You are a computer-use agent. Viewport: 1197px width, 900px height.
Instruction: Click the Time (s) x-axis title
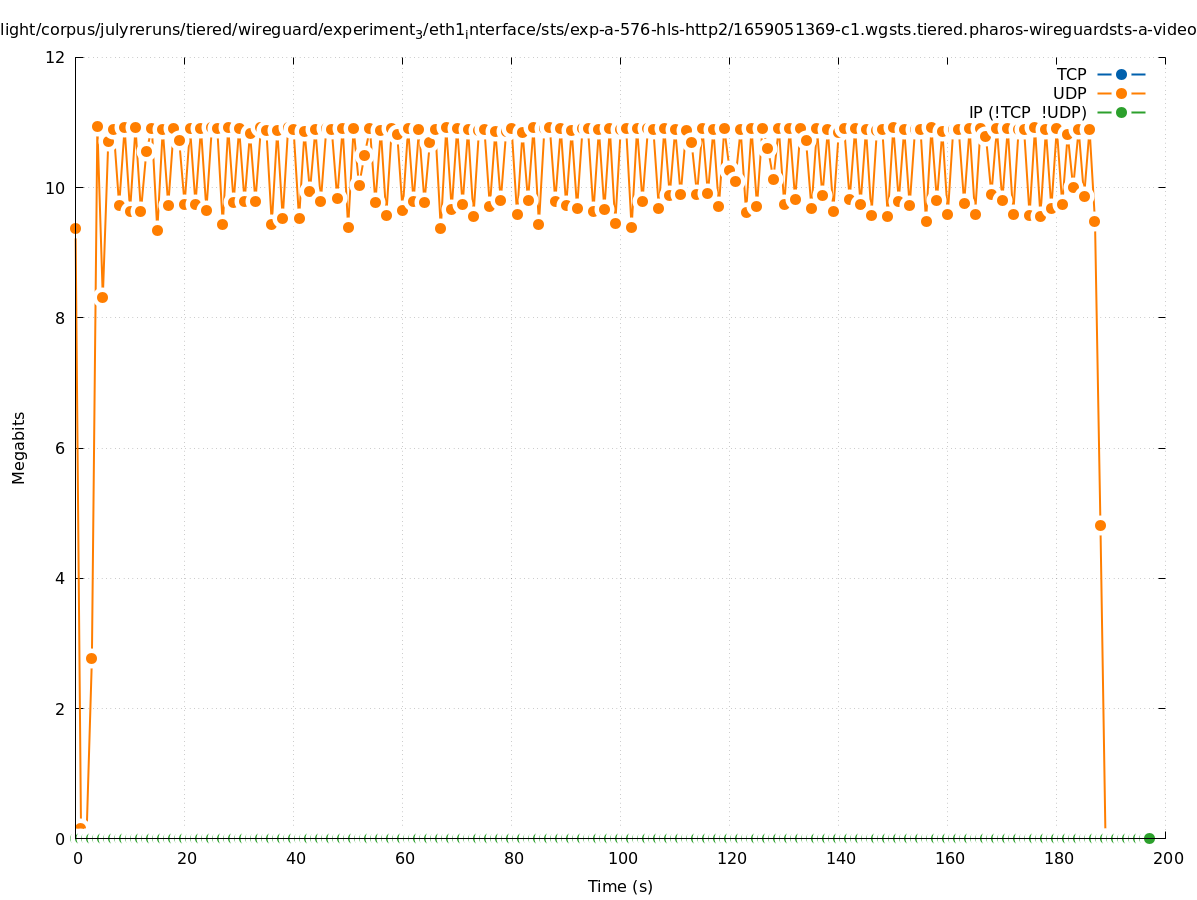(620, 886)
